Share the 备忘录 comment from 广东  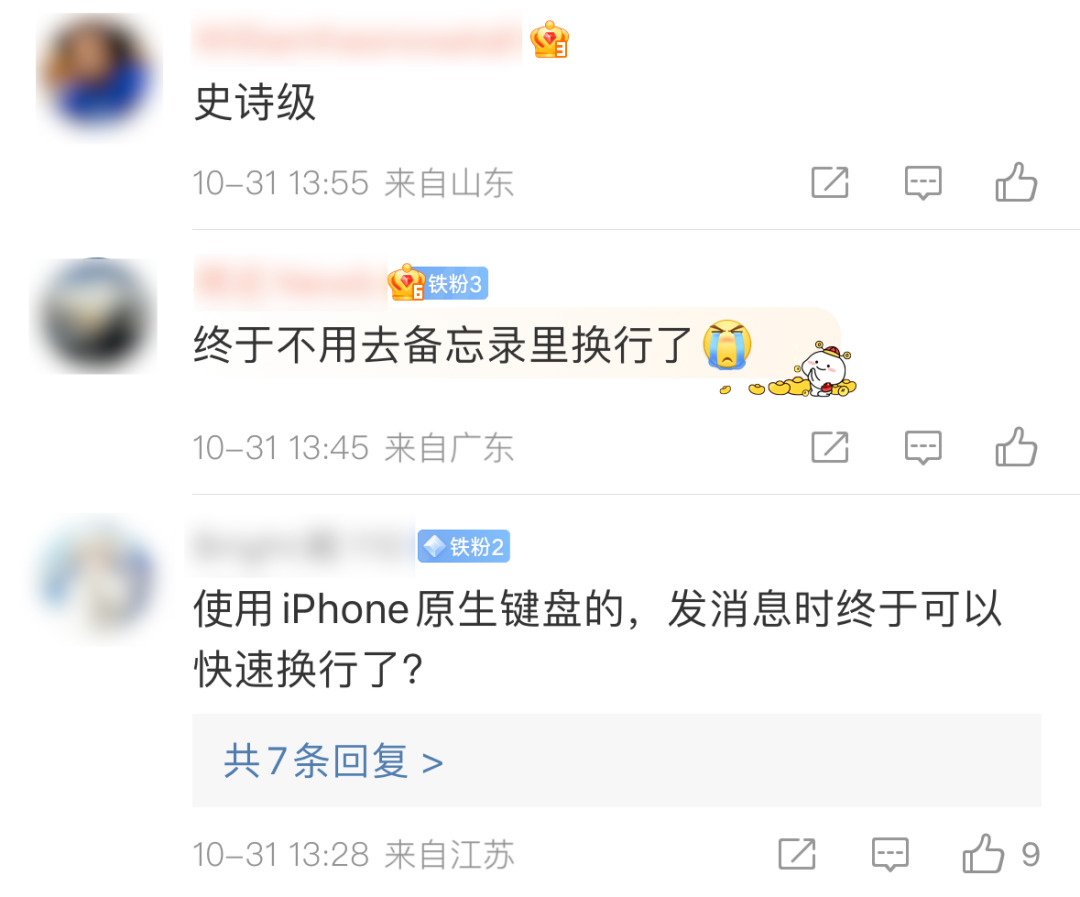[830, 447]
